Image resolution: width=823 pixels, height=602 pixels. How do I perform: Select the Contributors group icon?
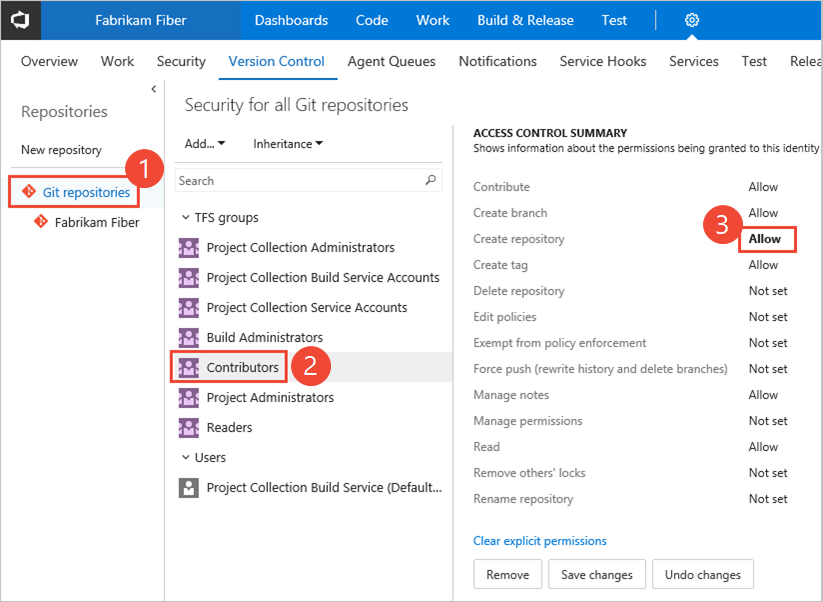(189, 367)
